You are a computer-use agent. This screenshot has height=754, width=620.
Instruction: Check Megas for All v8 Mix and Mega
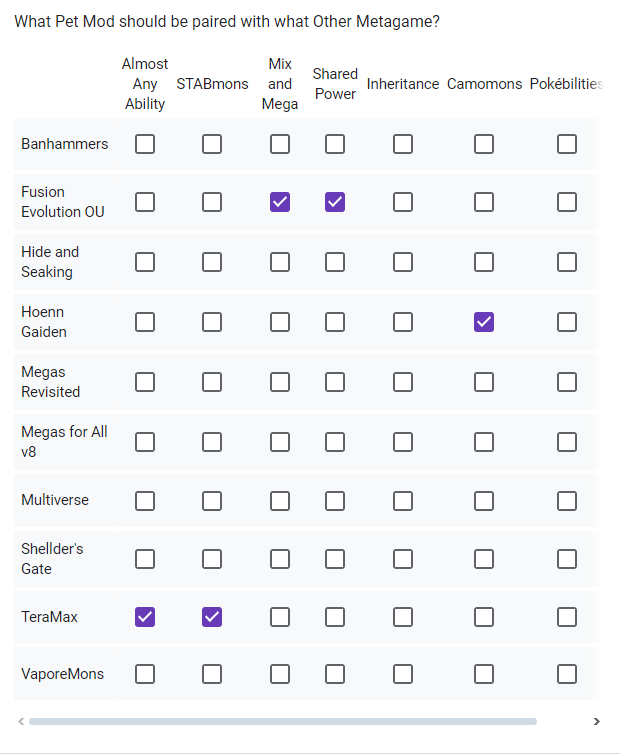pyautogui.click(x=280, y=442)
